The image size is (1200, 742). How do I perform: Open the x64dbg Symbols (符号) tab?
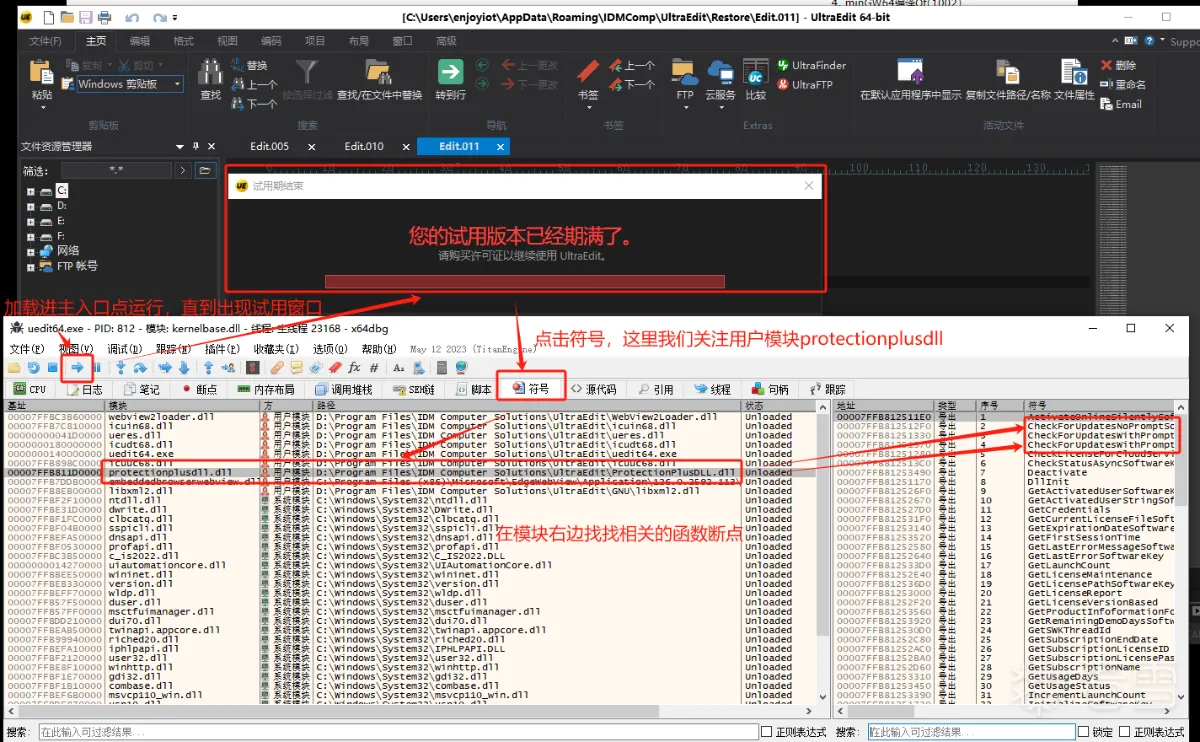pyautogui.click(x=530, y=389)
